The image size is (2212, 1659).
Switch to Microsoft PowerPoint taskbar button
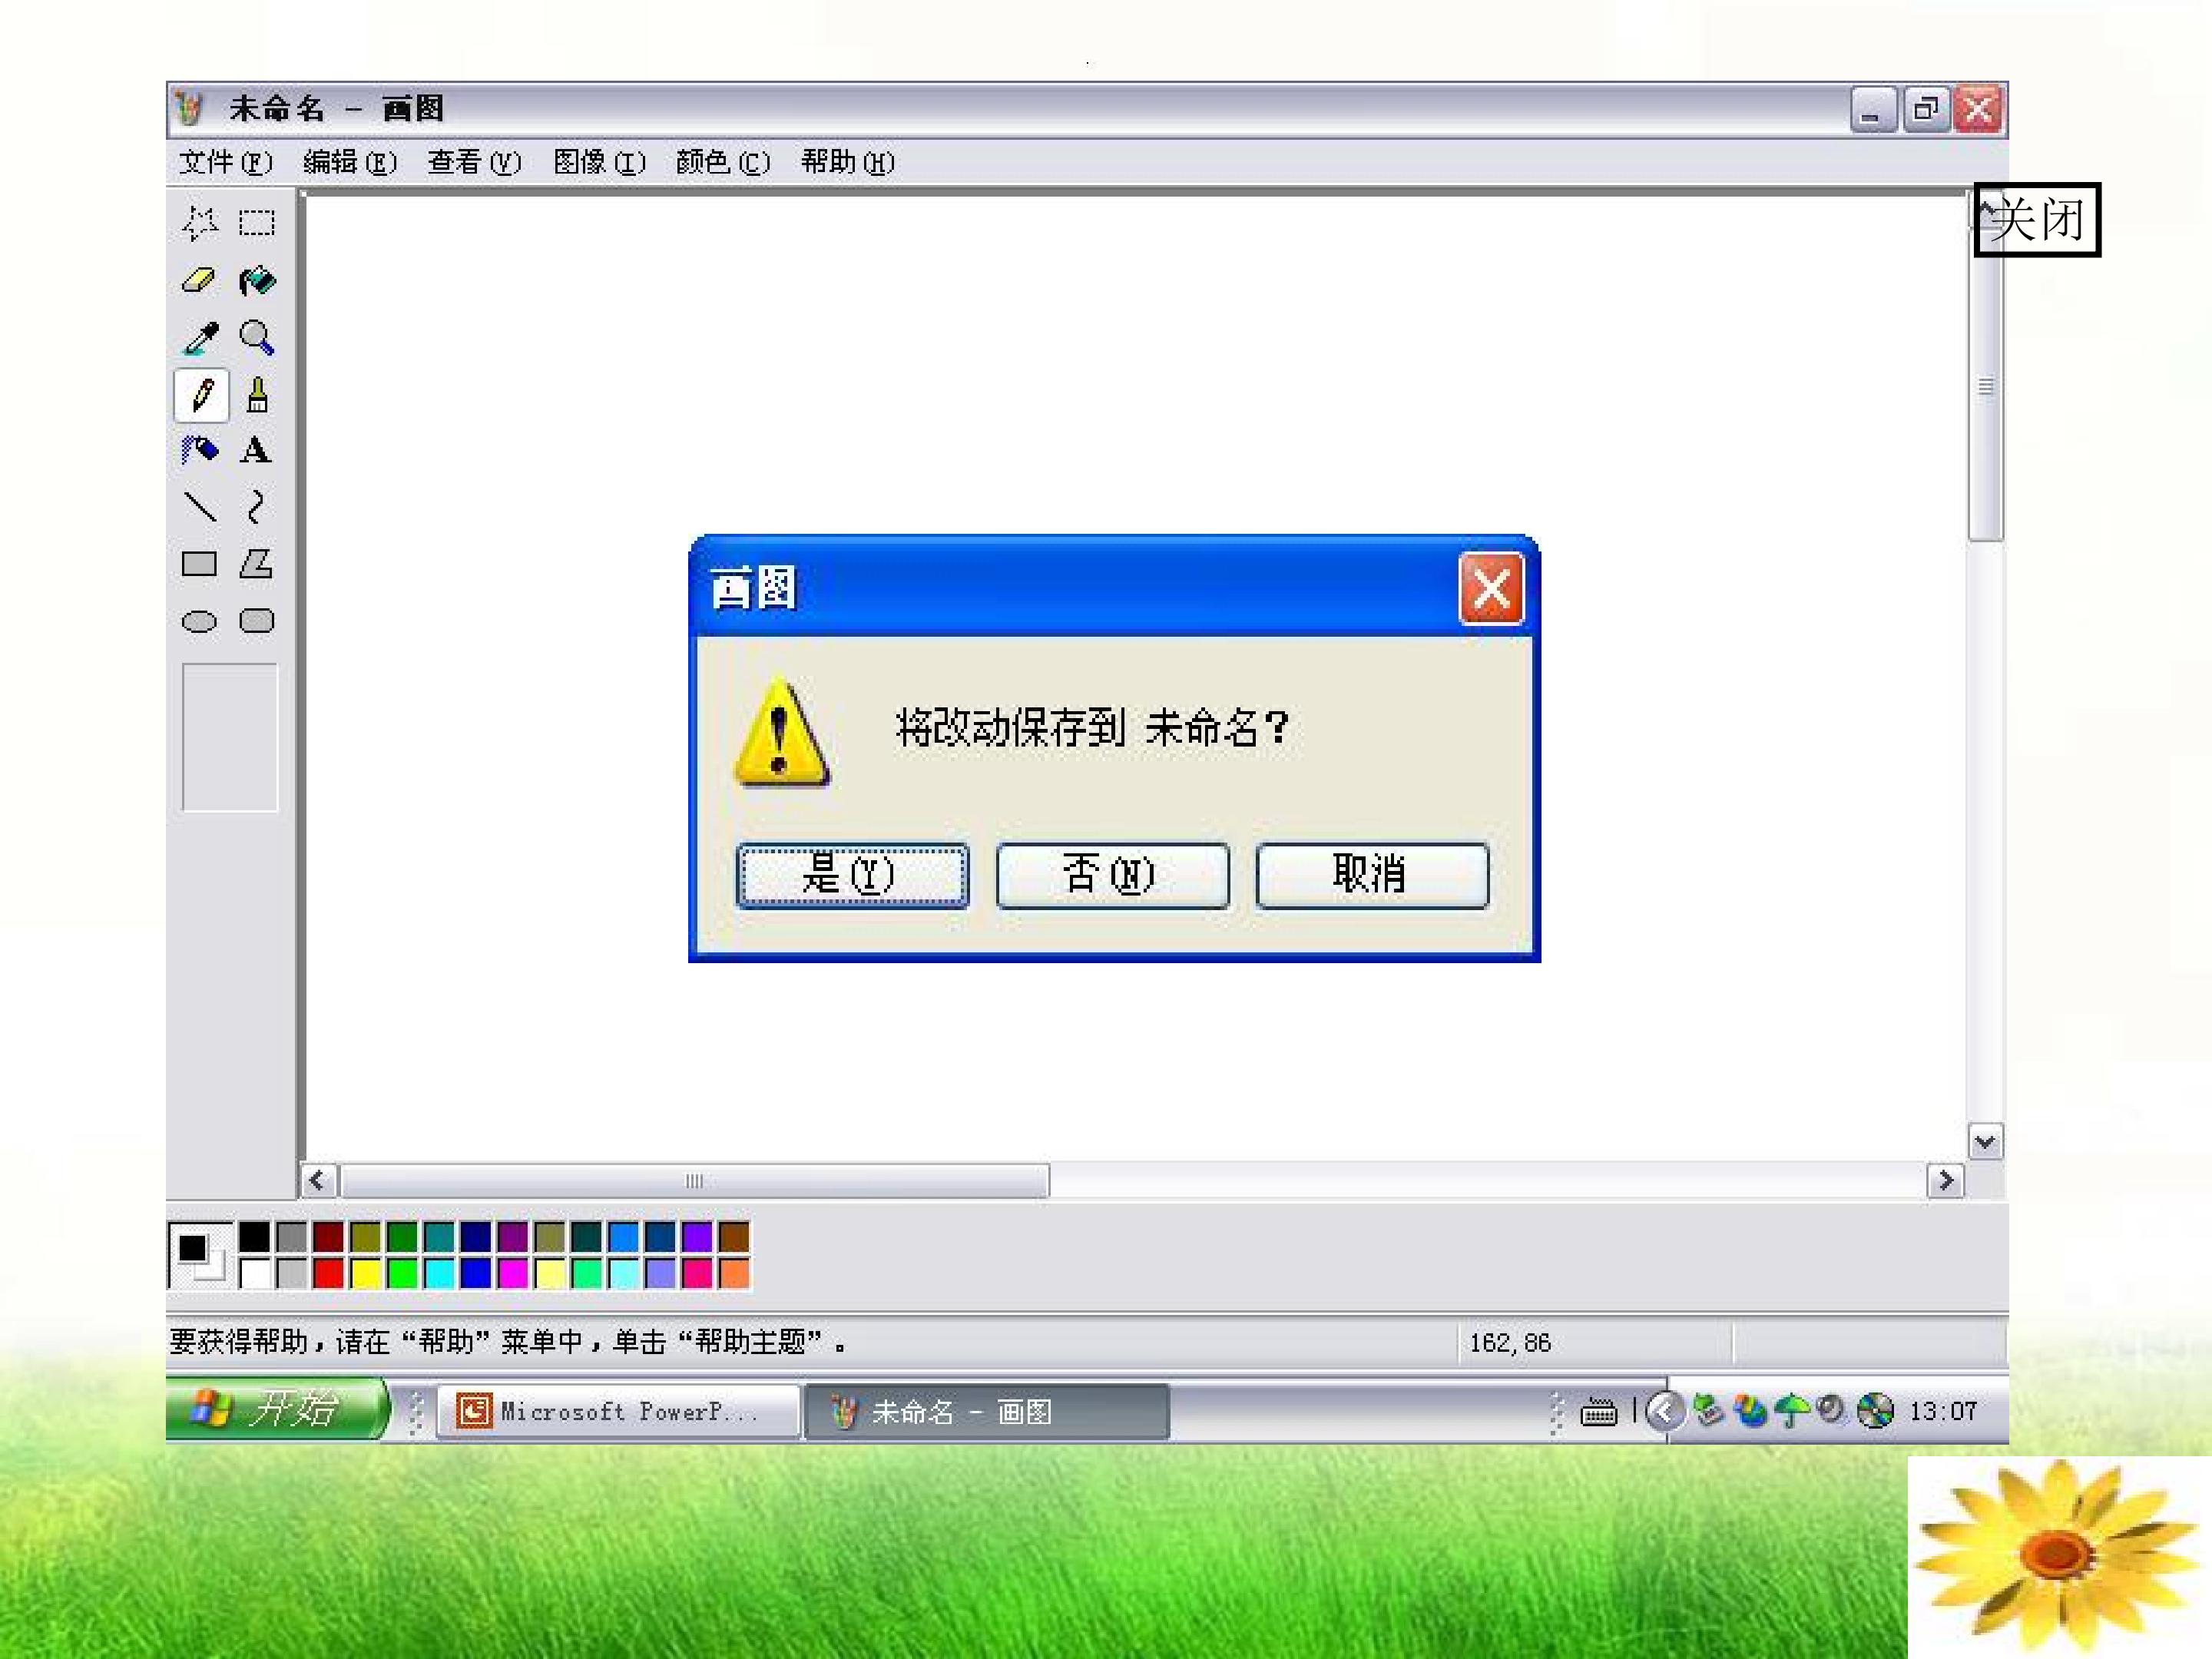tap(619, 1411)
